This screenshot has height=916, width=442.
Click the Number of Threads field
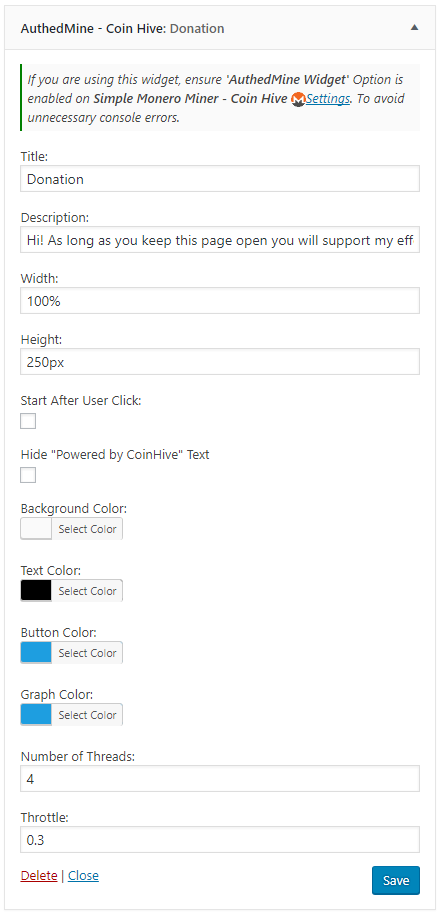pos(220,779)
